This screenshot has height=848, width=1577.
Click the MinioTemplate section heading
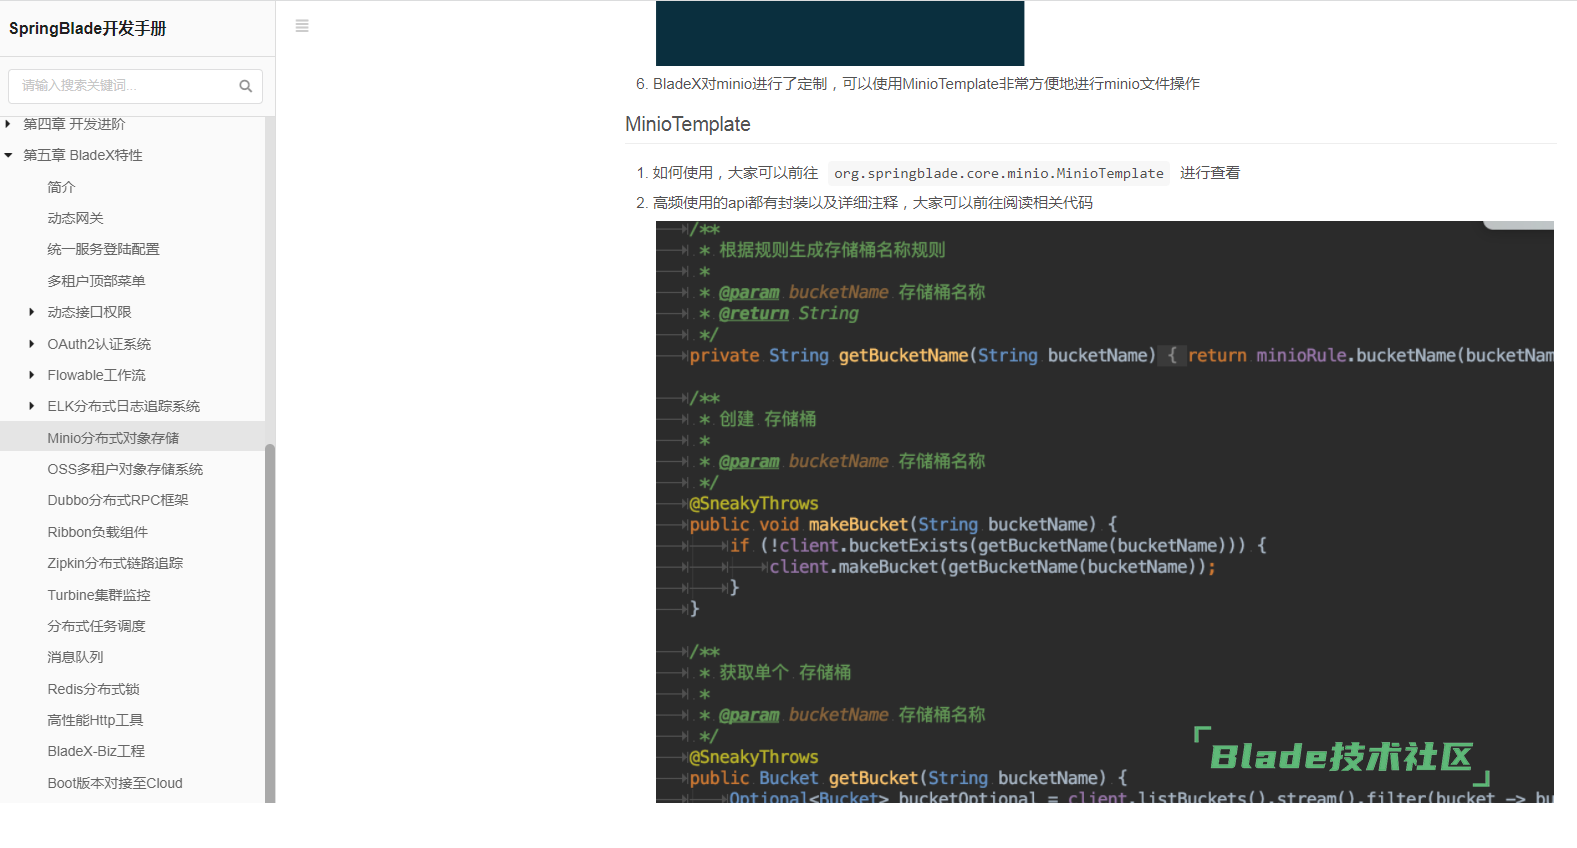click(x=688, y=124)
